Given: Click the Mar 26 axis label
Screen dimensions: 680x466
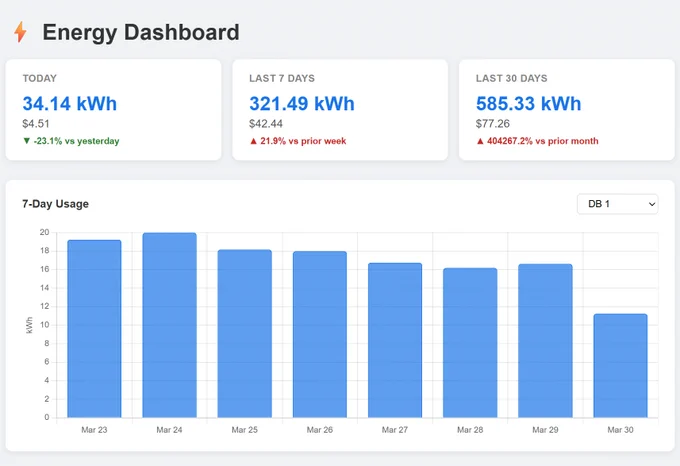Looking at the screenshot, I should tap(320, 430).
